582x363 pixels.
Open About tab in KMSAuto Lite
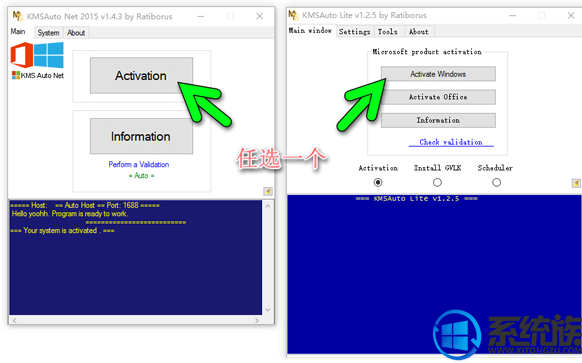[x=418, y=32]
